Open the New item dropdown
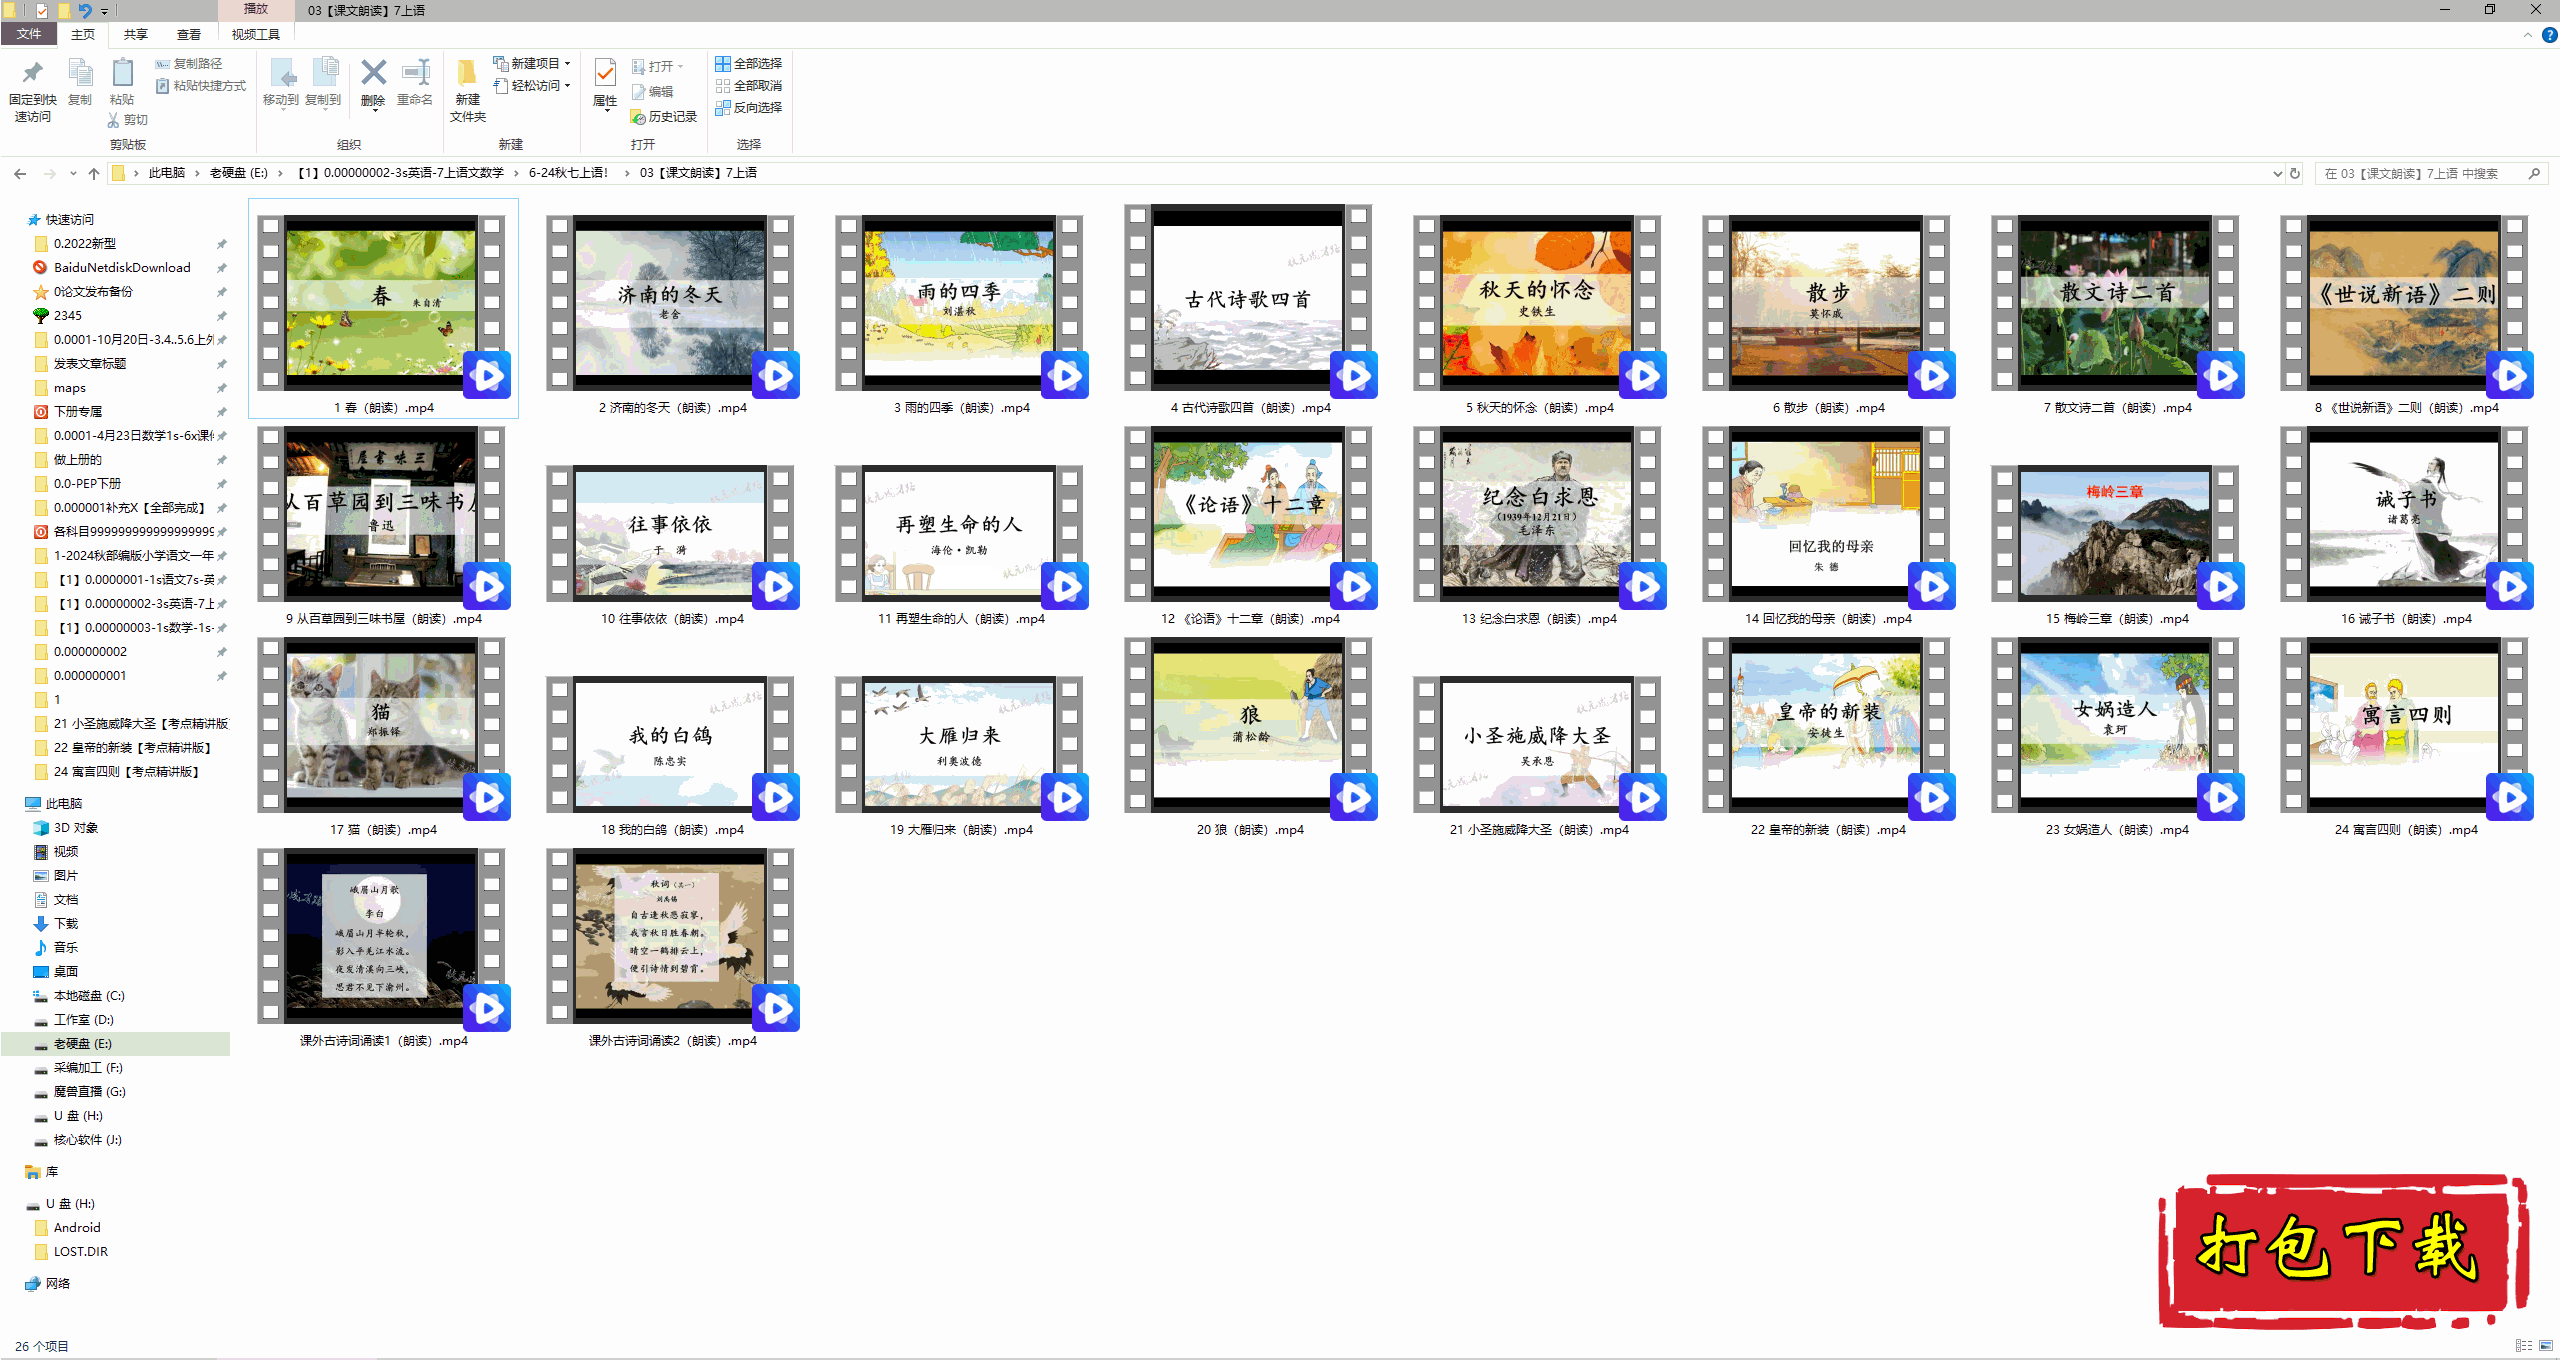 click(531, 63)
